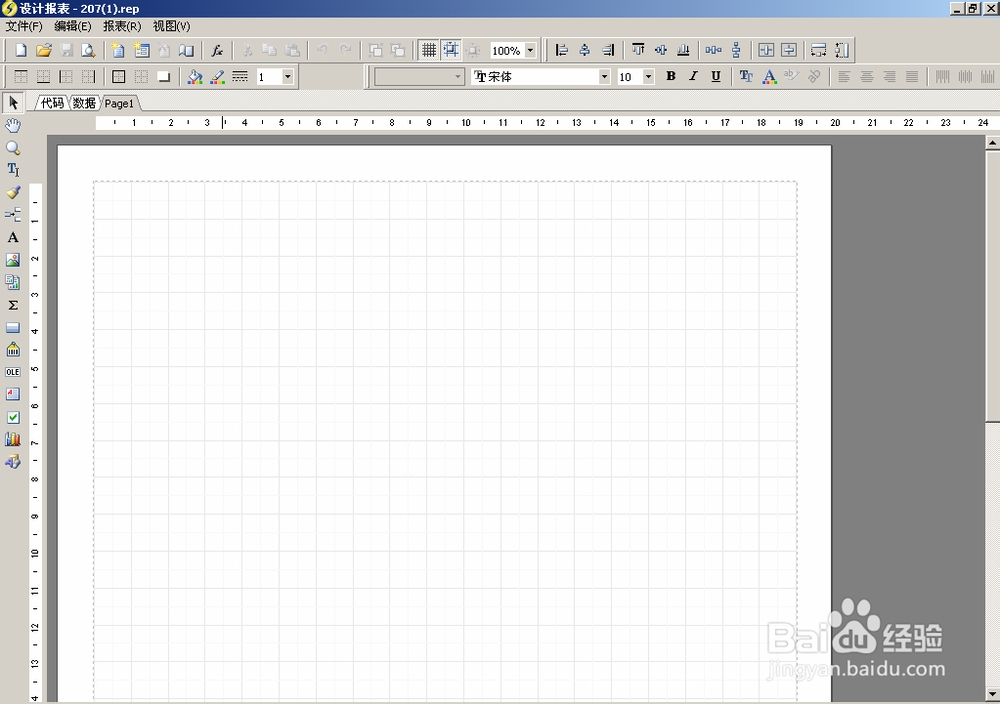Select the arrow object selection tool
Screen dimensions: 1000x704
tap(13, 103)
